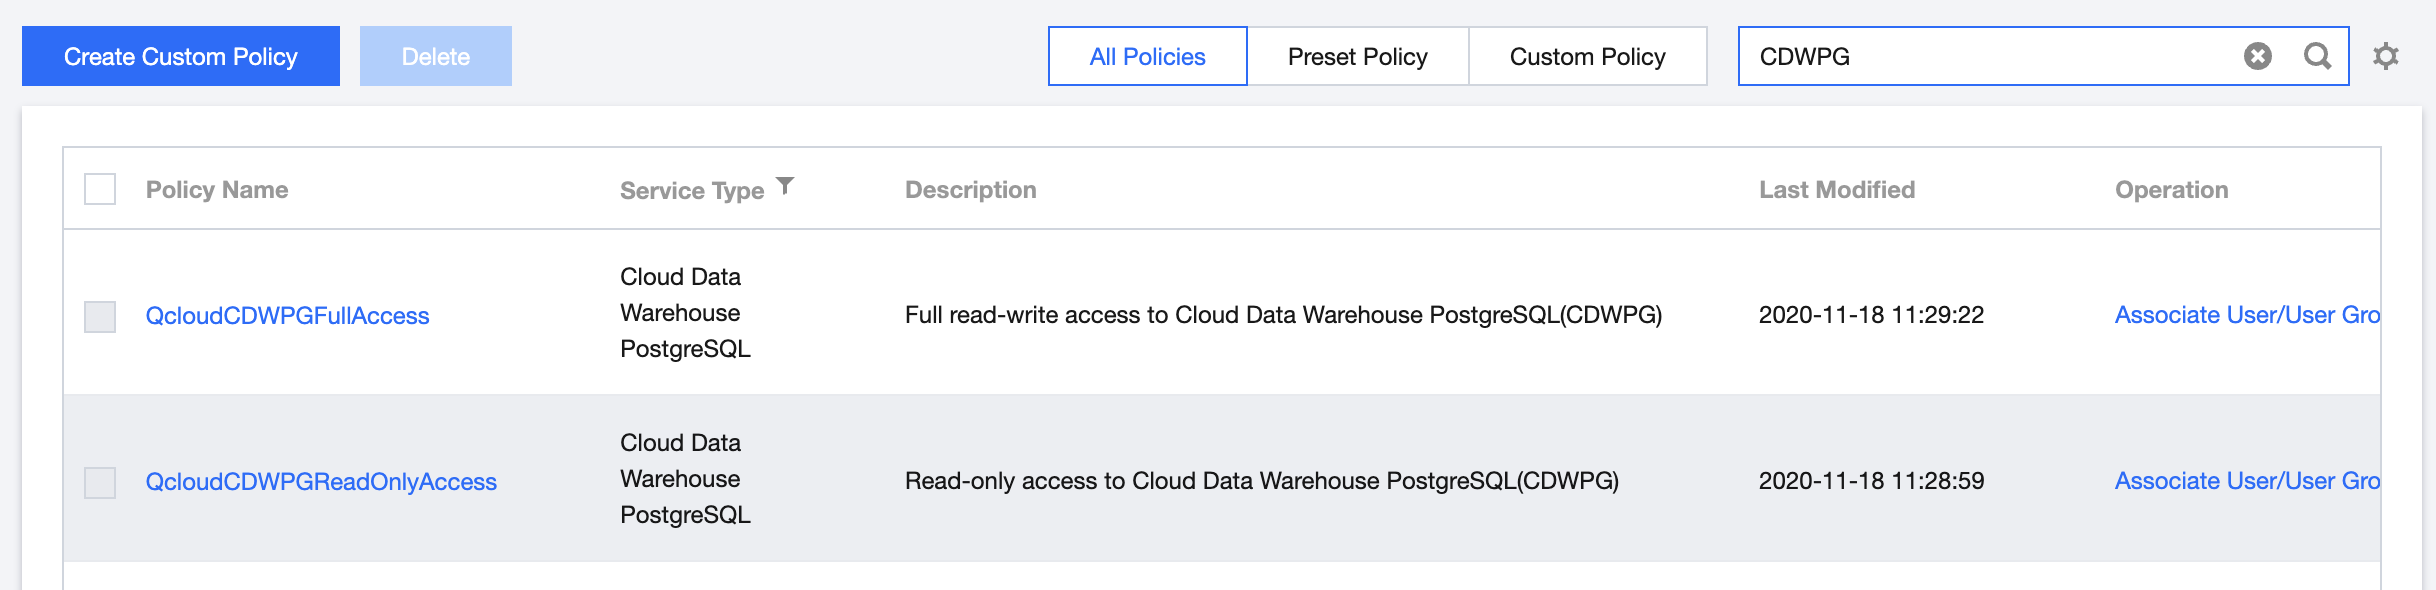Click the Policy Name column header

[217, 190]
